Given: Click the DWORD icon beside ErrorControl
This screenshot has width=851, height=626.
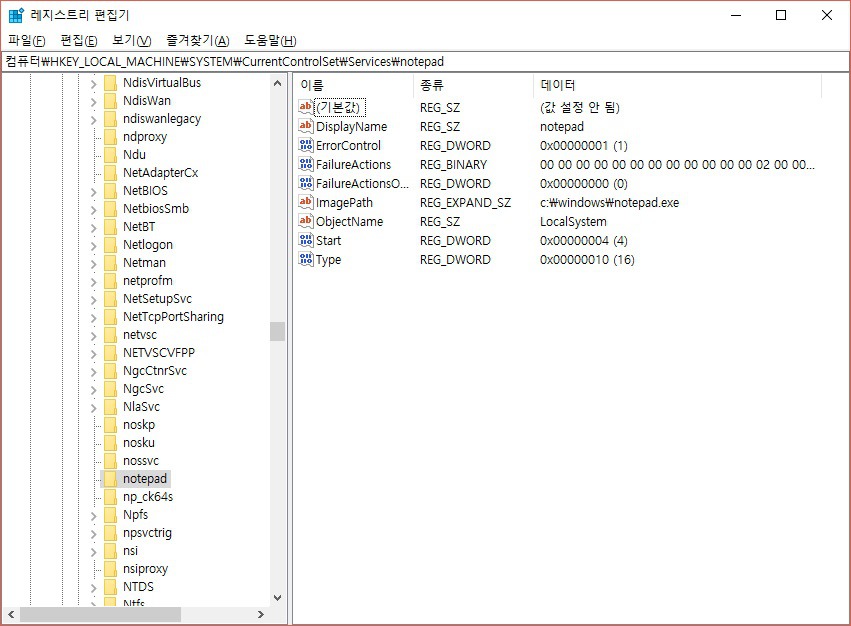Looking at the screenshot, I should click(306, 145).
